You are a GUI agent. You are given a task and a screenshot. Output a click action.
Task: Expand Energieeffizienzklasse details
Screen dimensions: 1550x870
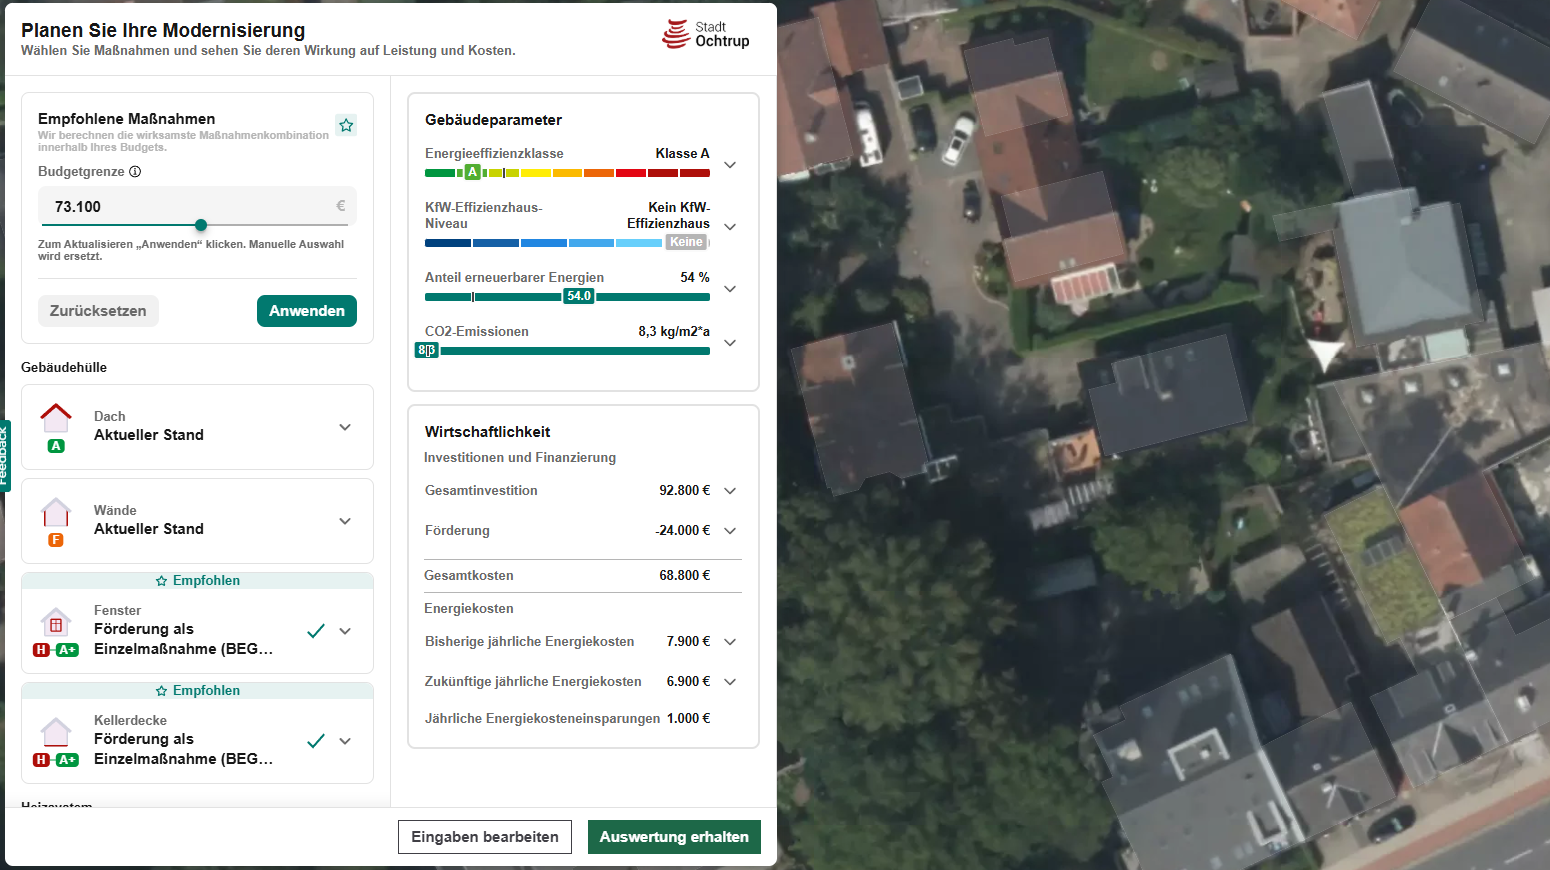click(x=730, y=165)
